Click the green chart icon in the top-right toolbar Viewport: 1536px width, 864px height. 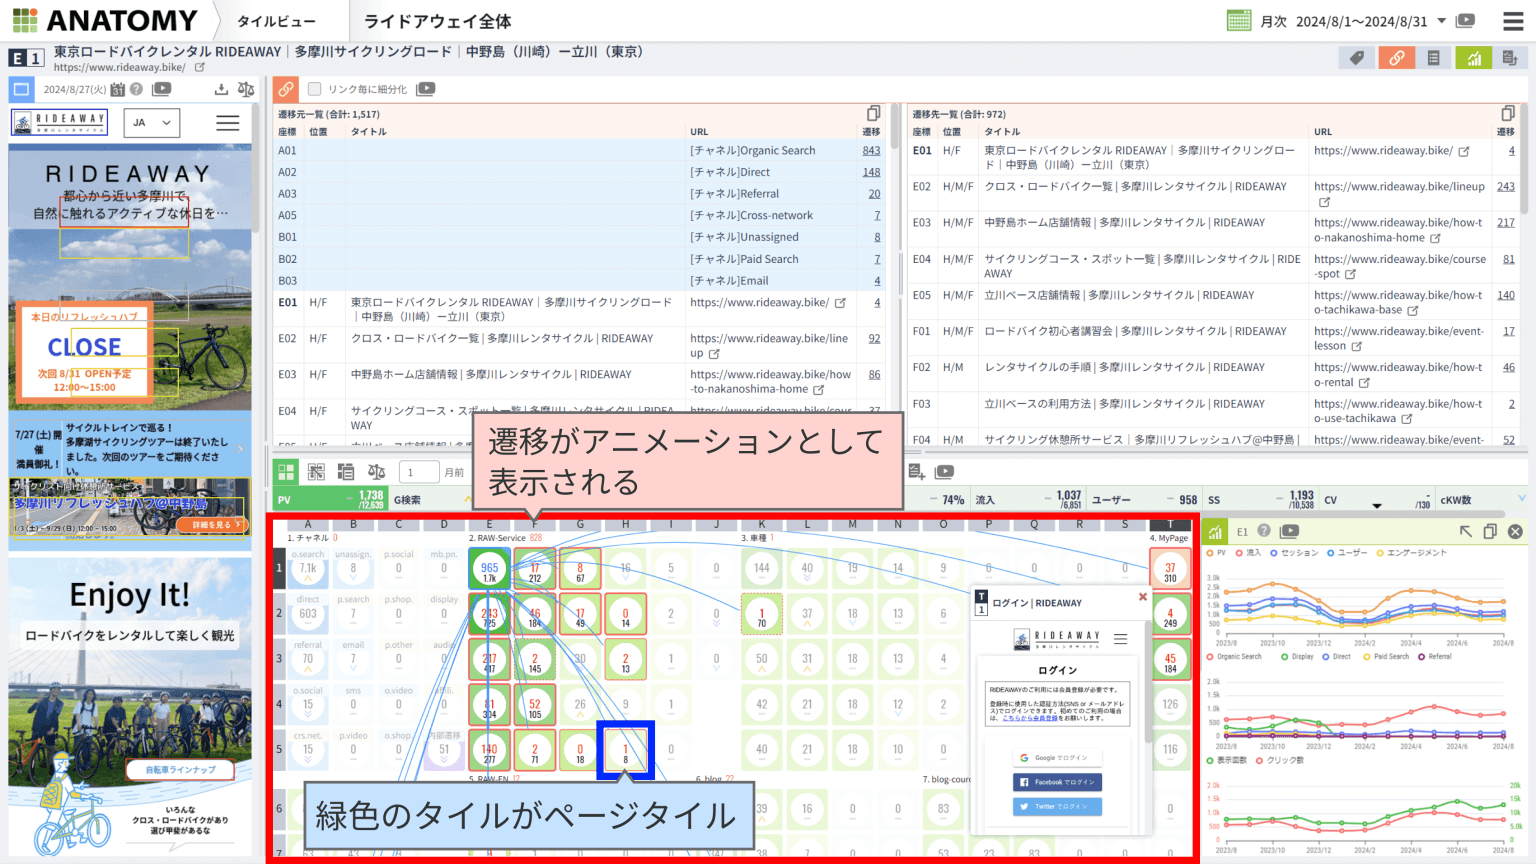1473,59
